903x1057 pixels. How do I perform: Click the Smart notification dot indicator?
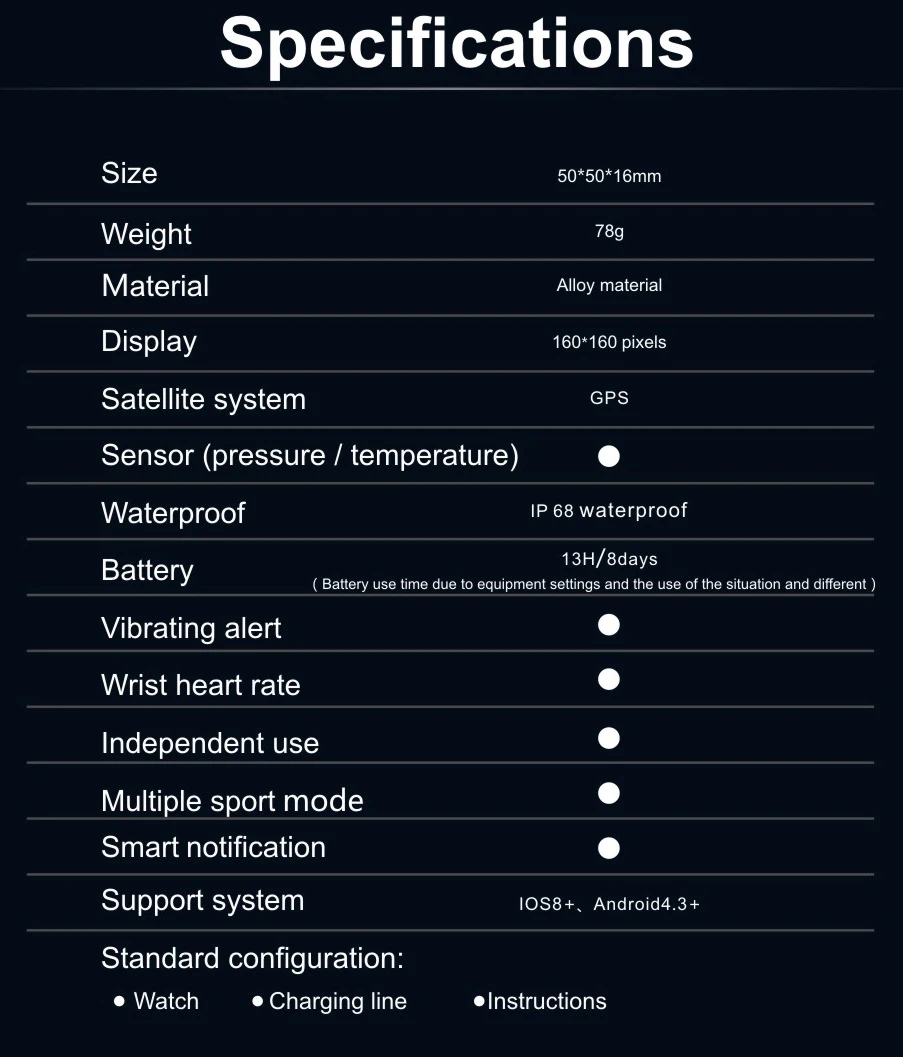click(609, 848)
